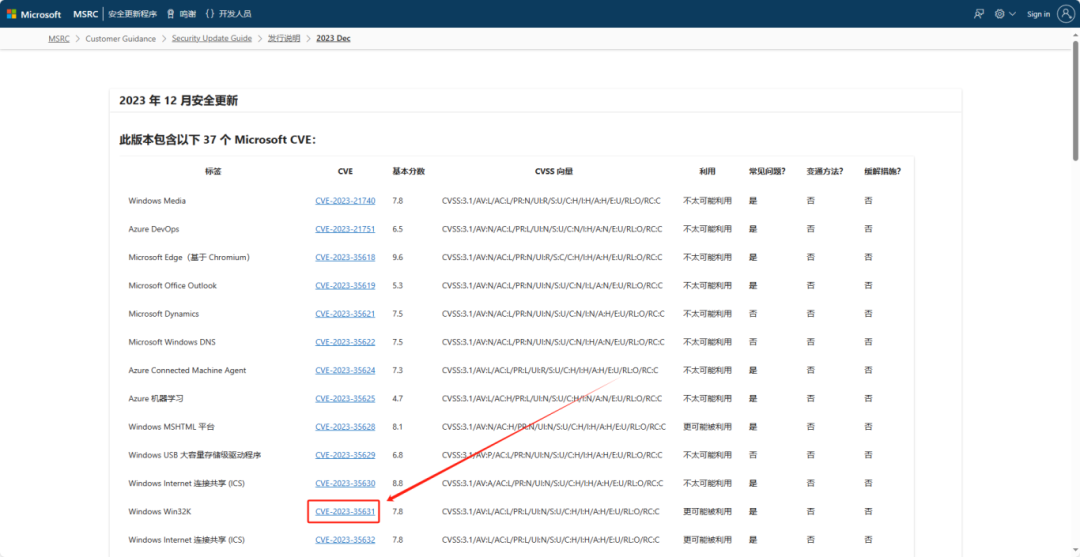The image size is (1080, 557).
Task: Click base score 4.7 cell
Action: pos(397,398)
